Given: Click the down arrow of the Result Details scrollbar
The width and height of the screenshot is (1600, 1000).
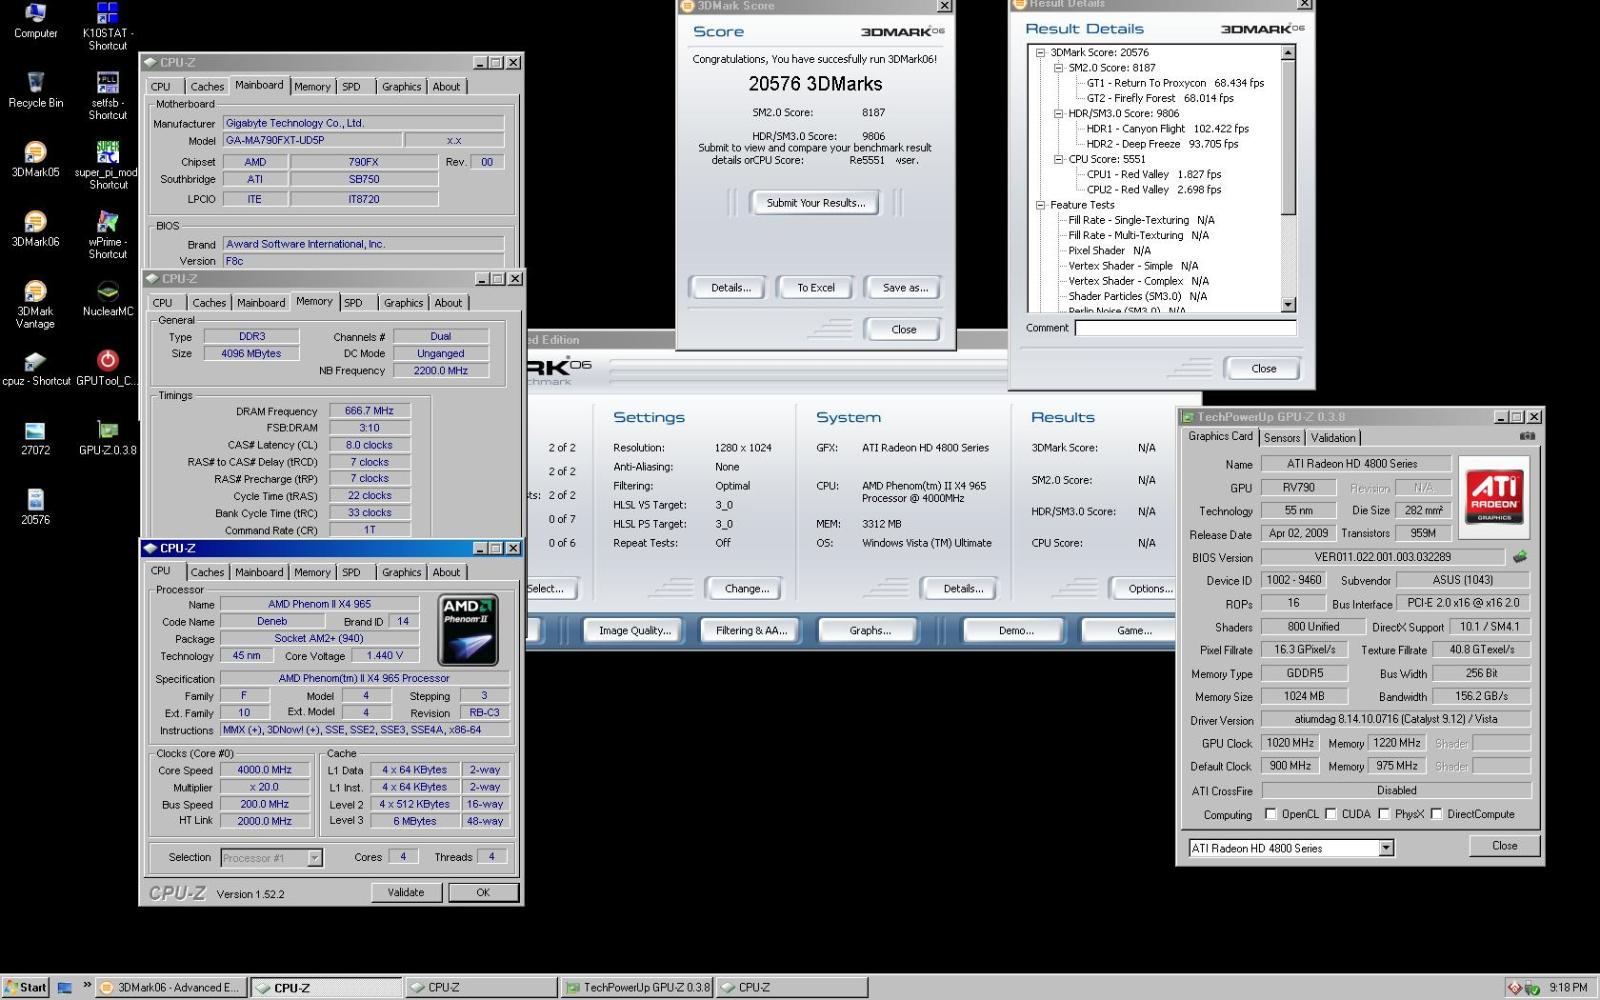Looking at the screenshot, I should [1288, 305].
